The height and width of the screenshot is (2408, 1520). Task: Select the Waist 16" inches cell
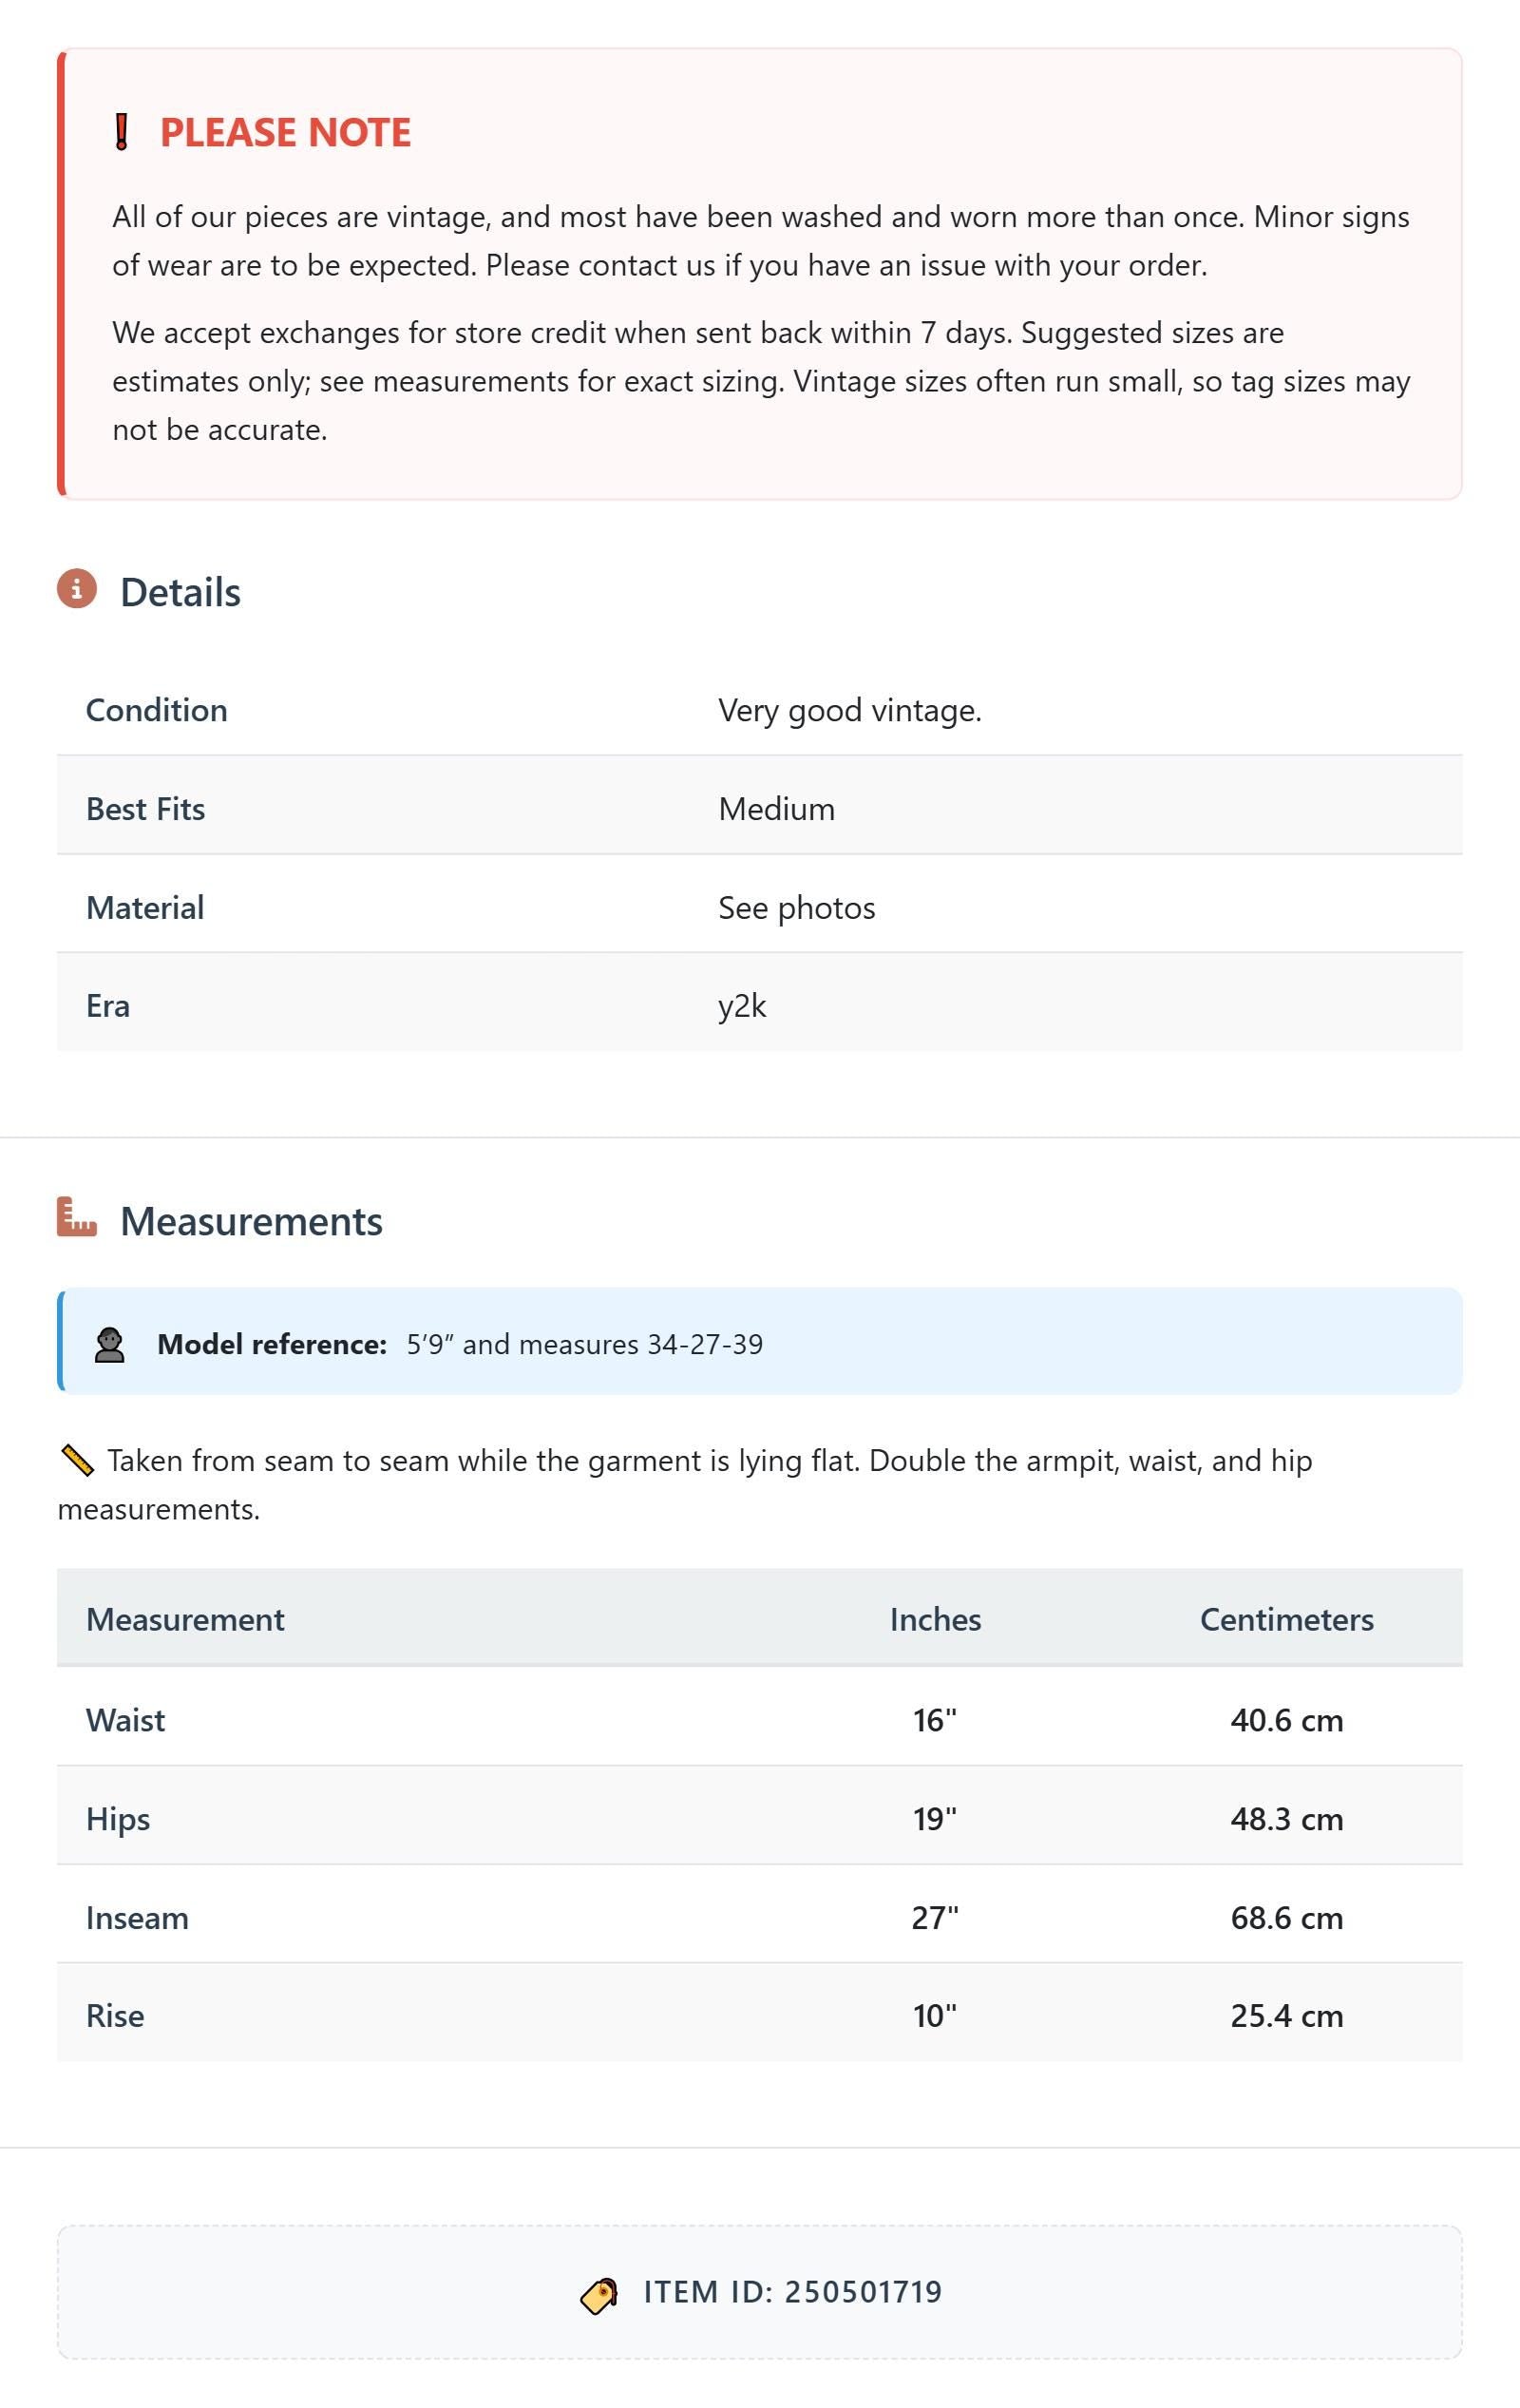coord(935,1719)
